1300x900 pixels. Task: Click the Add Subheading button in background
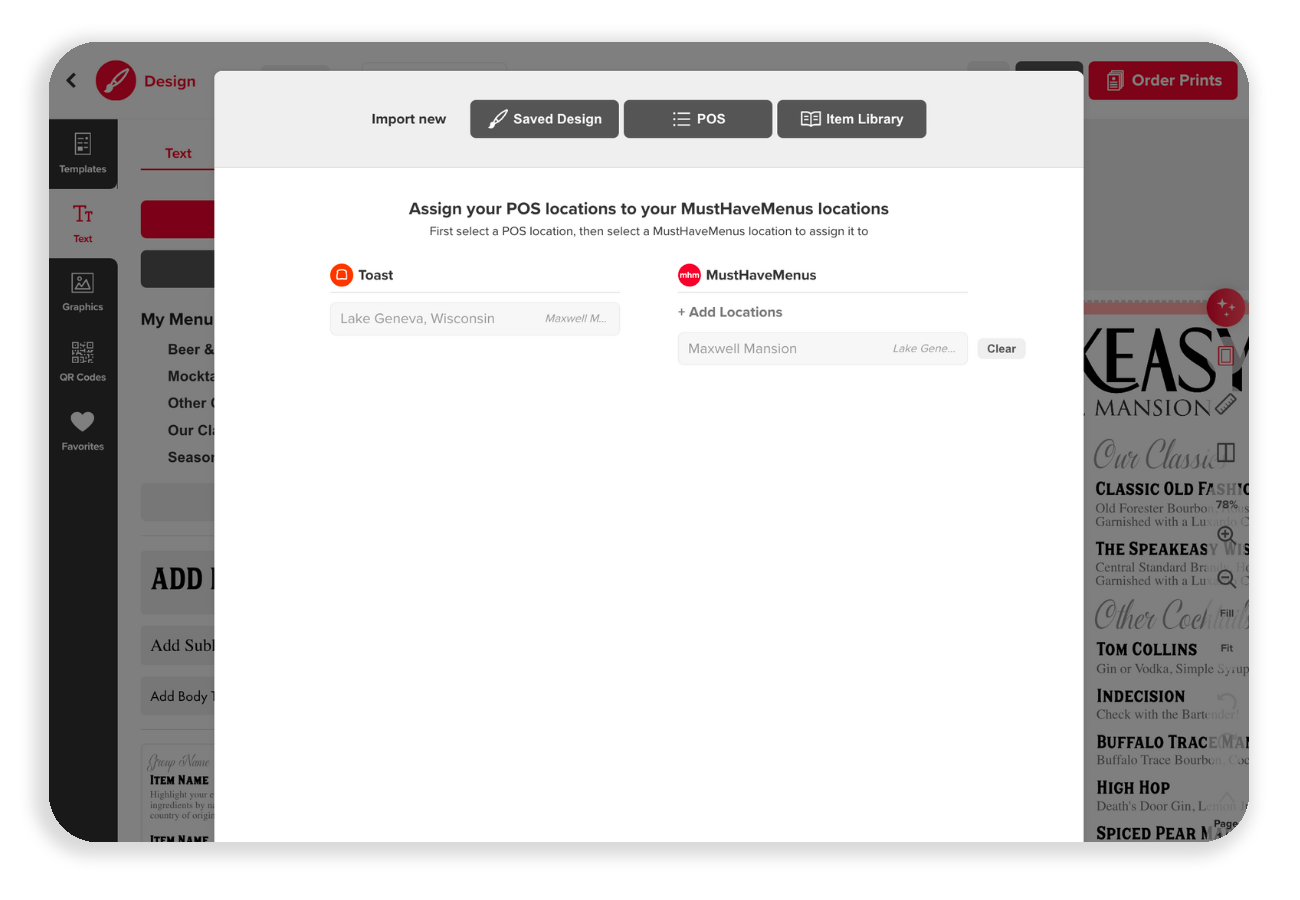click(178, 645)
